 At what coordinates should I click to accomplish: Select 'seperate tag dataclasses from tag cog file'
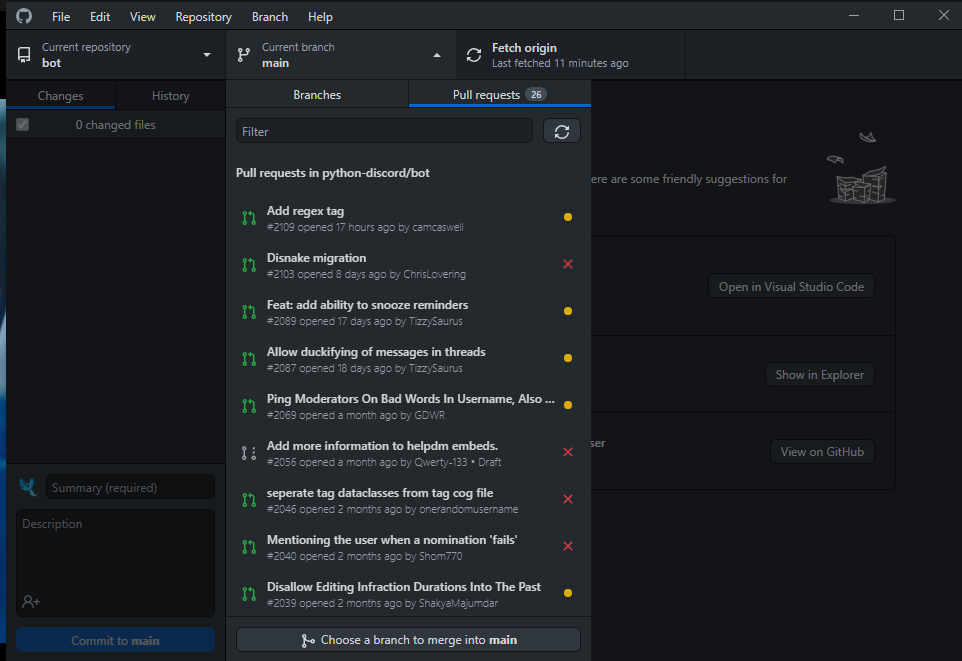[409, 500]
